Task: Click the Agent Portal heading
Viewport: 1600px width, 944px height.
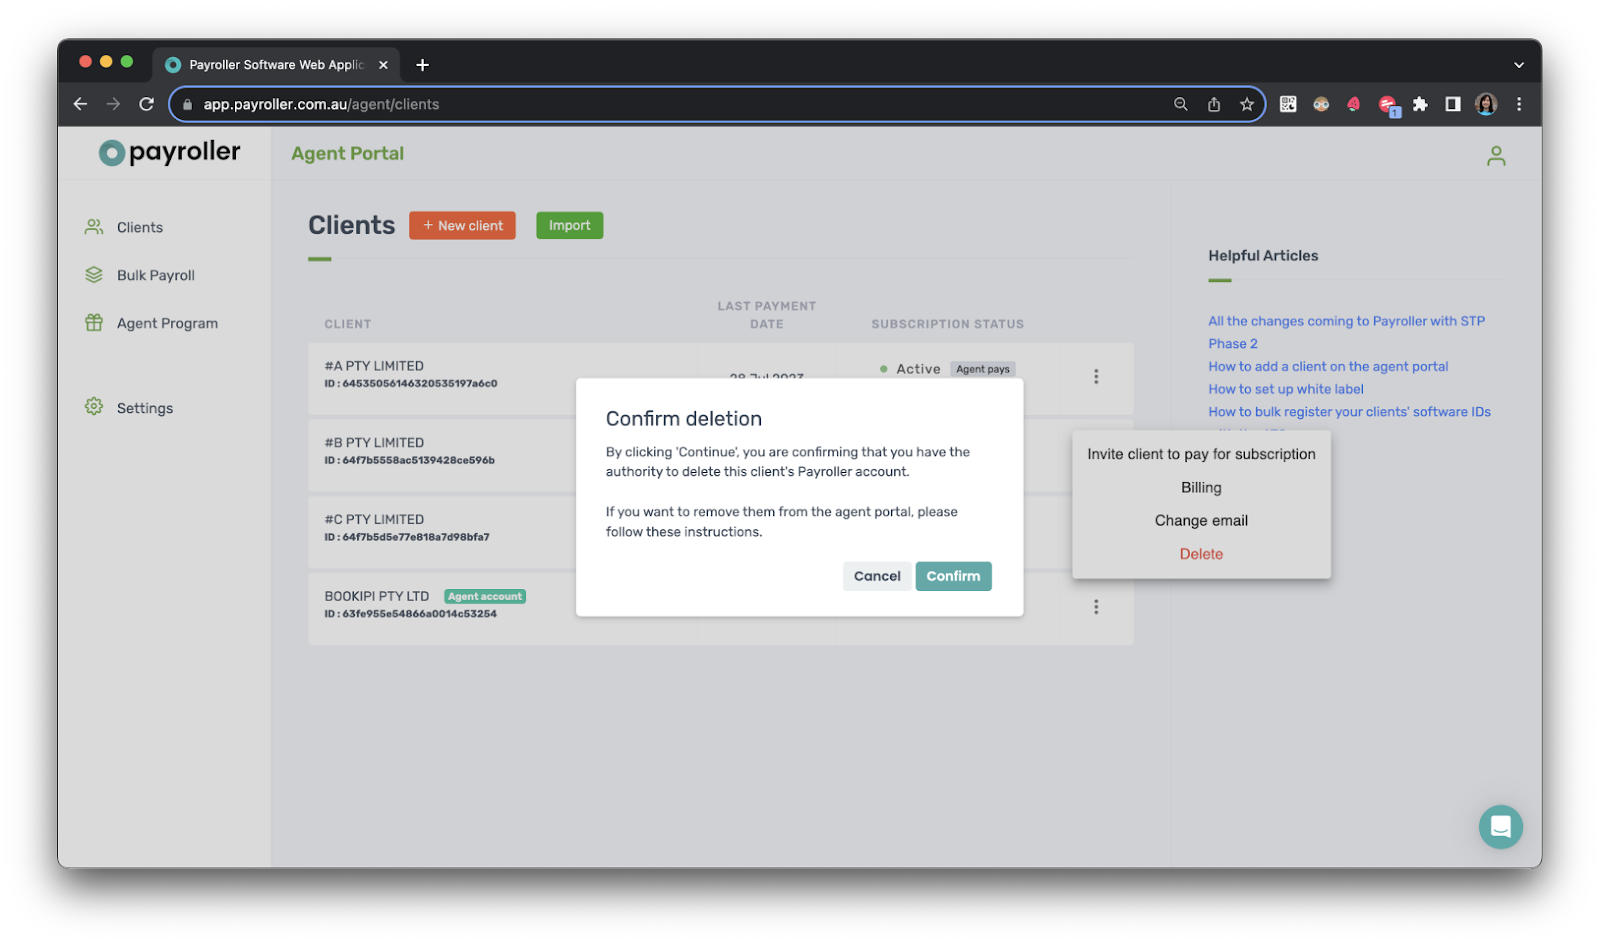Action: (x=348, y=154)
